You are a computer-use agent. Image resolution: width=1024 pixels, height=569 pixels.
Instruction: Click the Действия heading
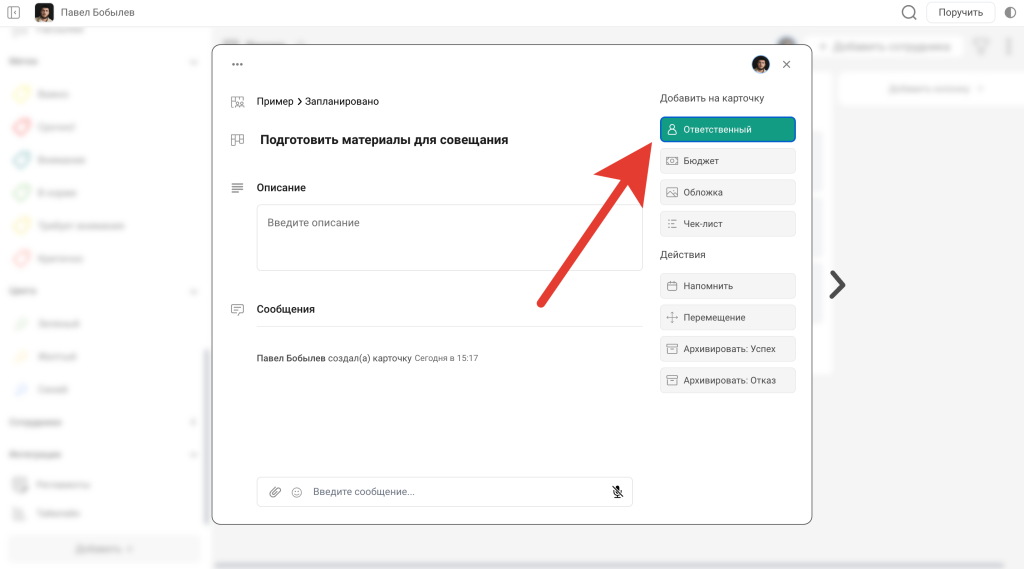(682, 255)
